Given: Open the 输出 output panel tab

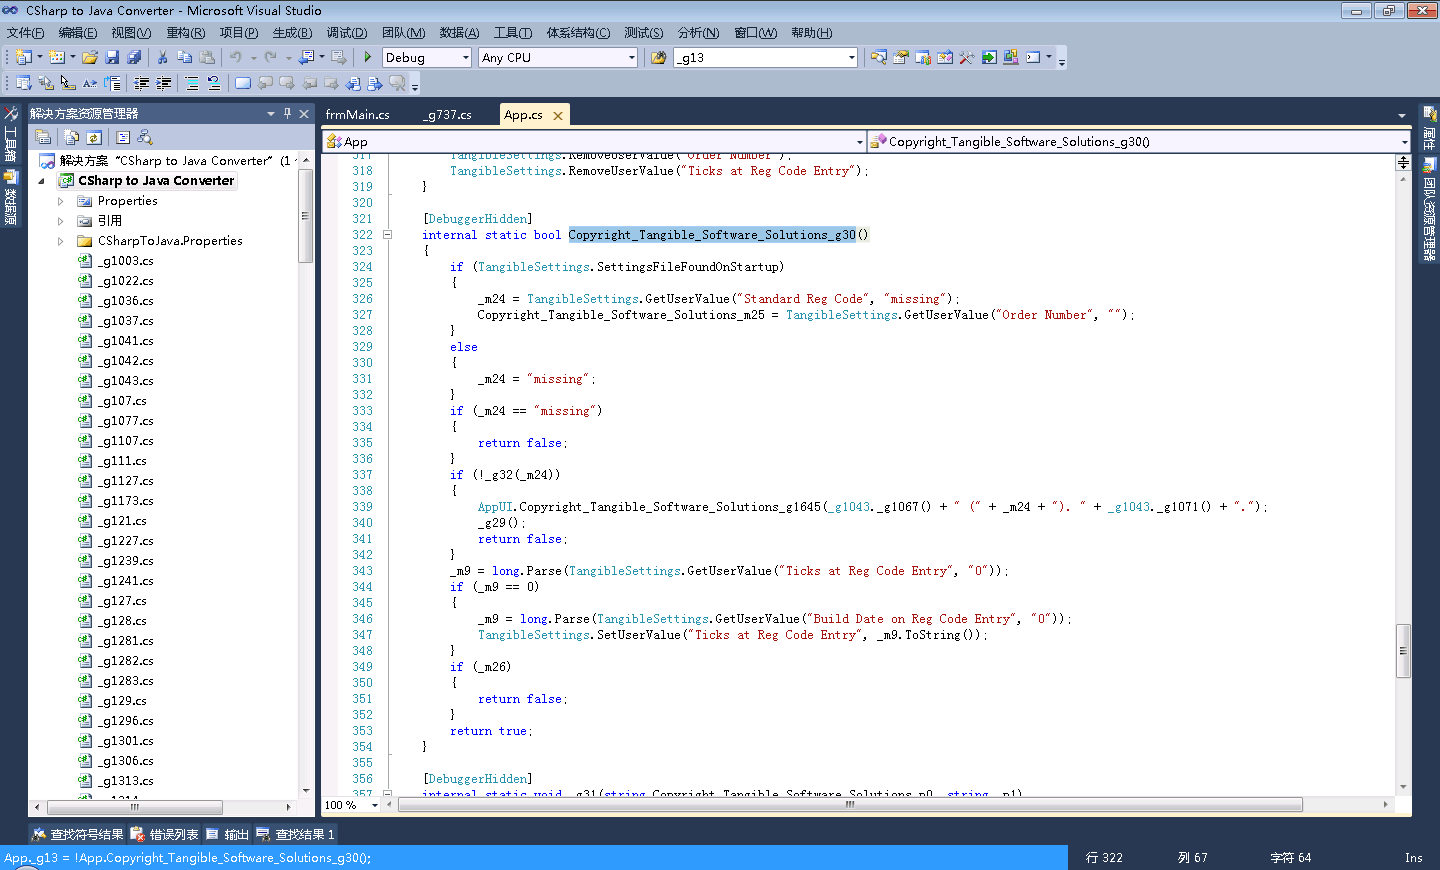Looking at the screenshot, I should [227, 834].
